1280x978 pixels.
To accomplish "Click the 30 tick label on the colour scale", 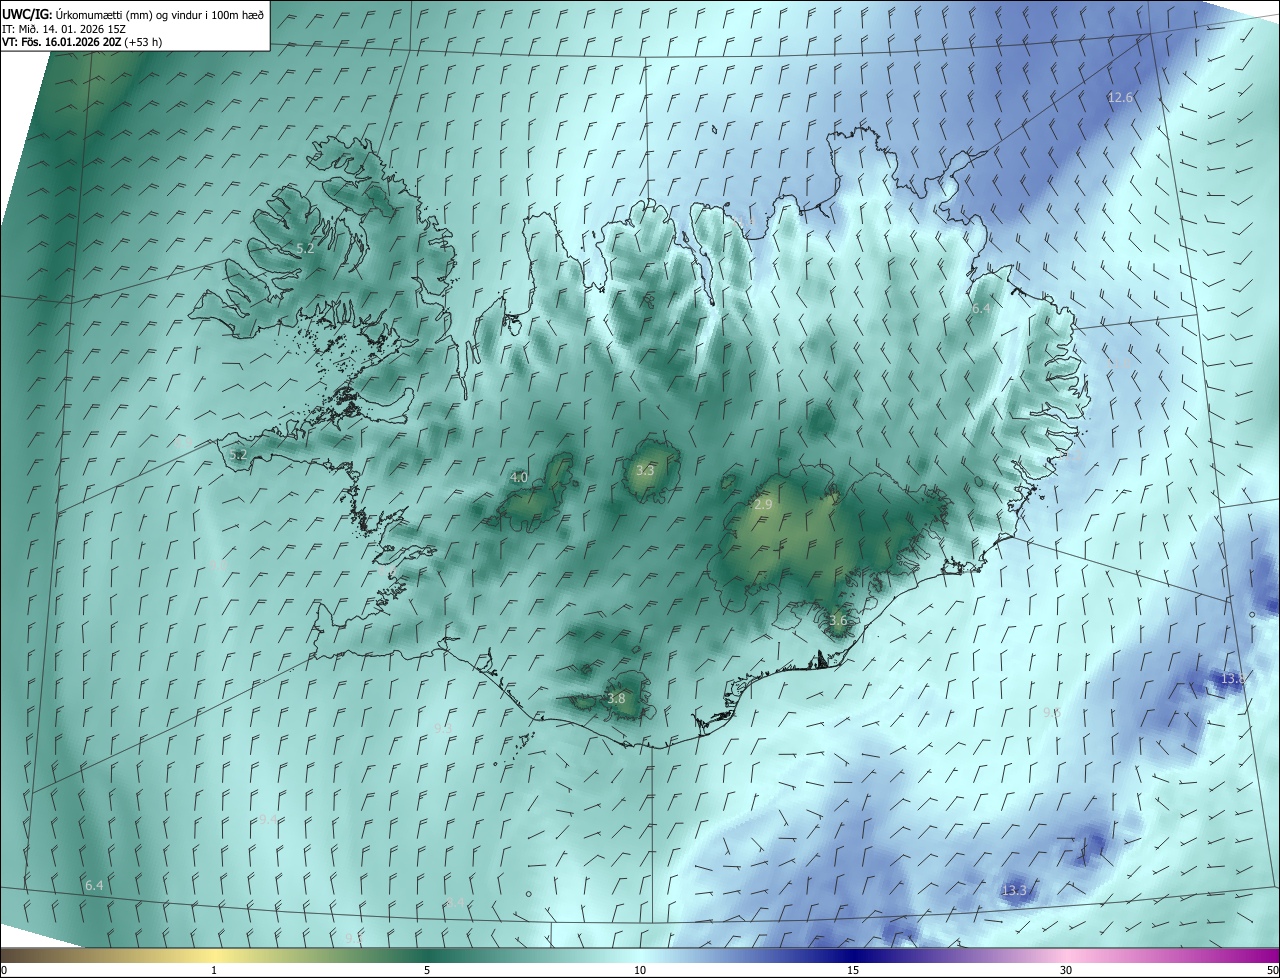I will [x=1066, y=970].
